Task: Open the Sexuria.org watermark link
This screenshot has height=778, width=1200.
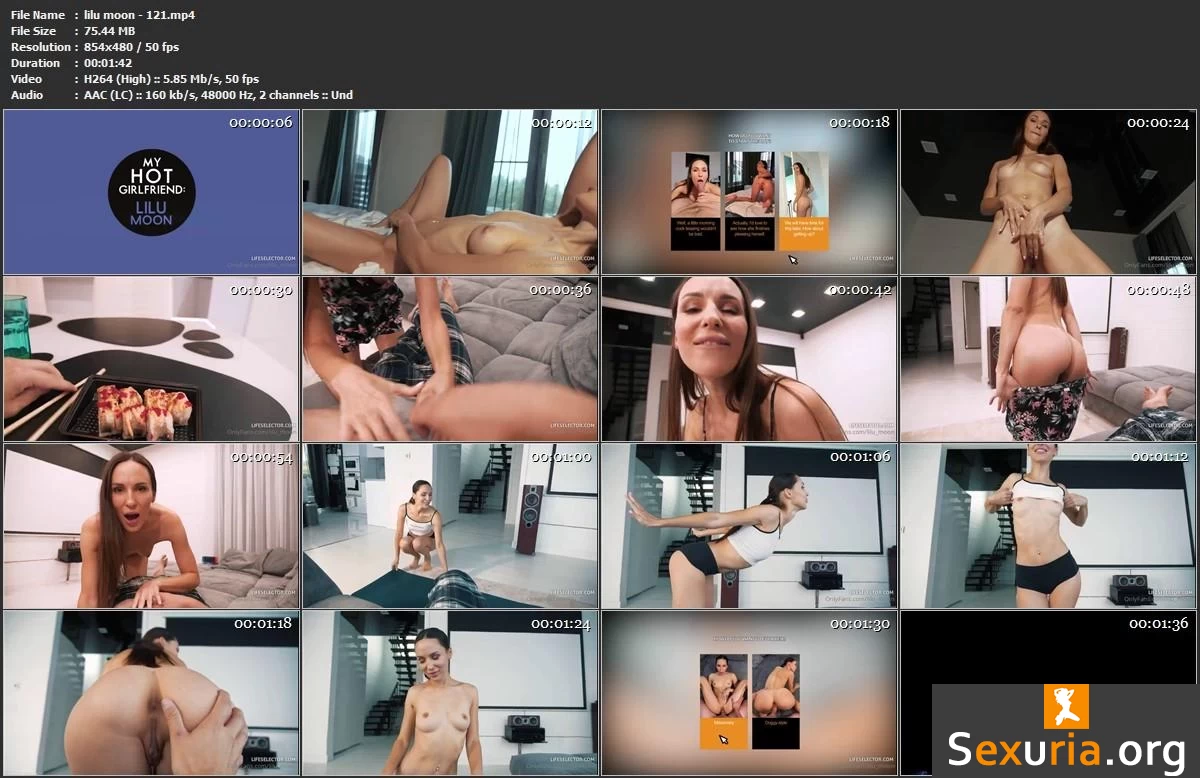Action: (x=1066, y=749)
